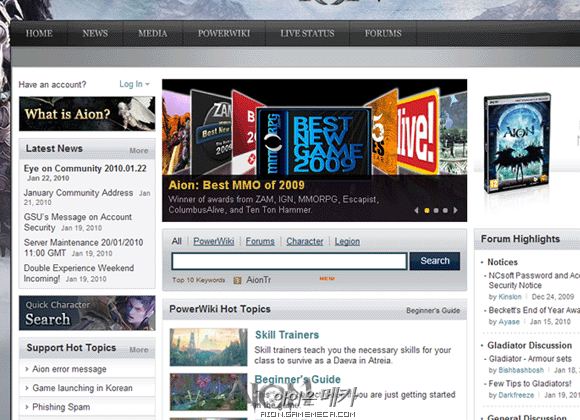580x420 pixels.
Task: Open the Quick Character Search banner
Action: click(87, 313)
